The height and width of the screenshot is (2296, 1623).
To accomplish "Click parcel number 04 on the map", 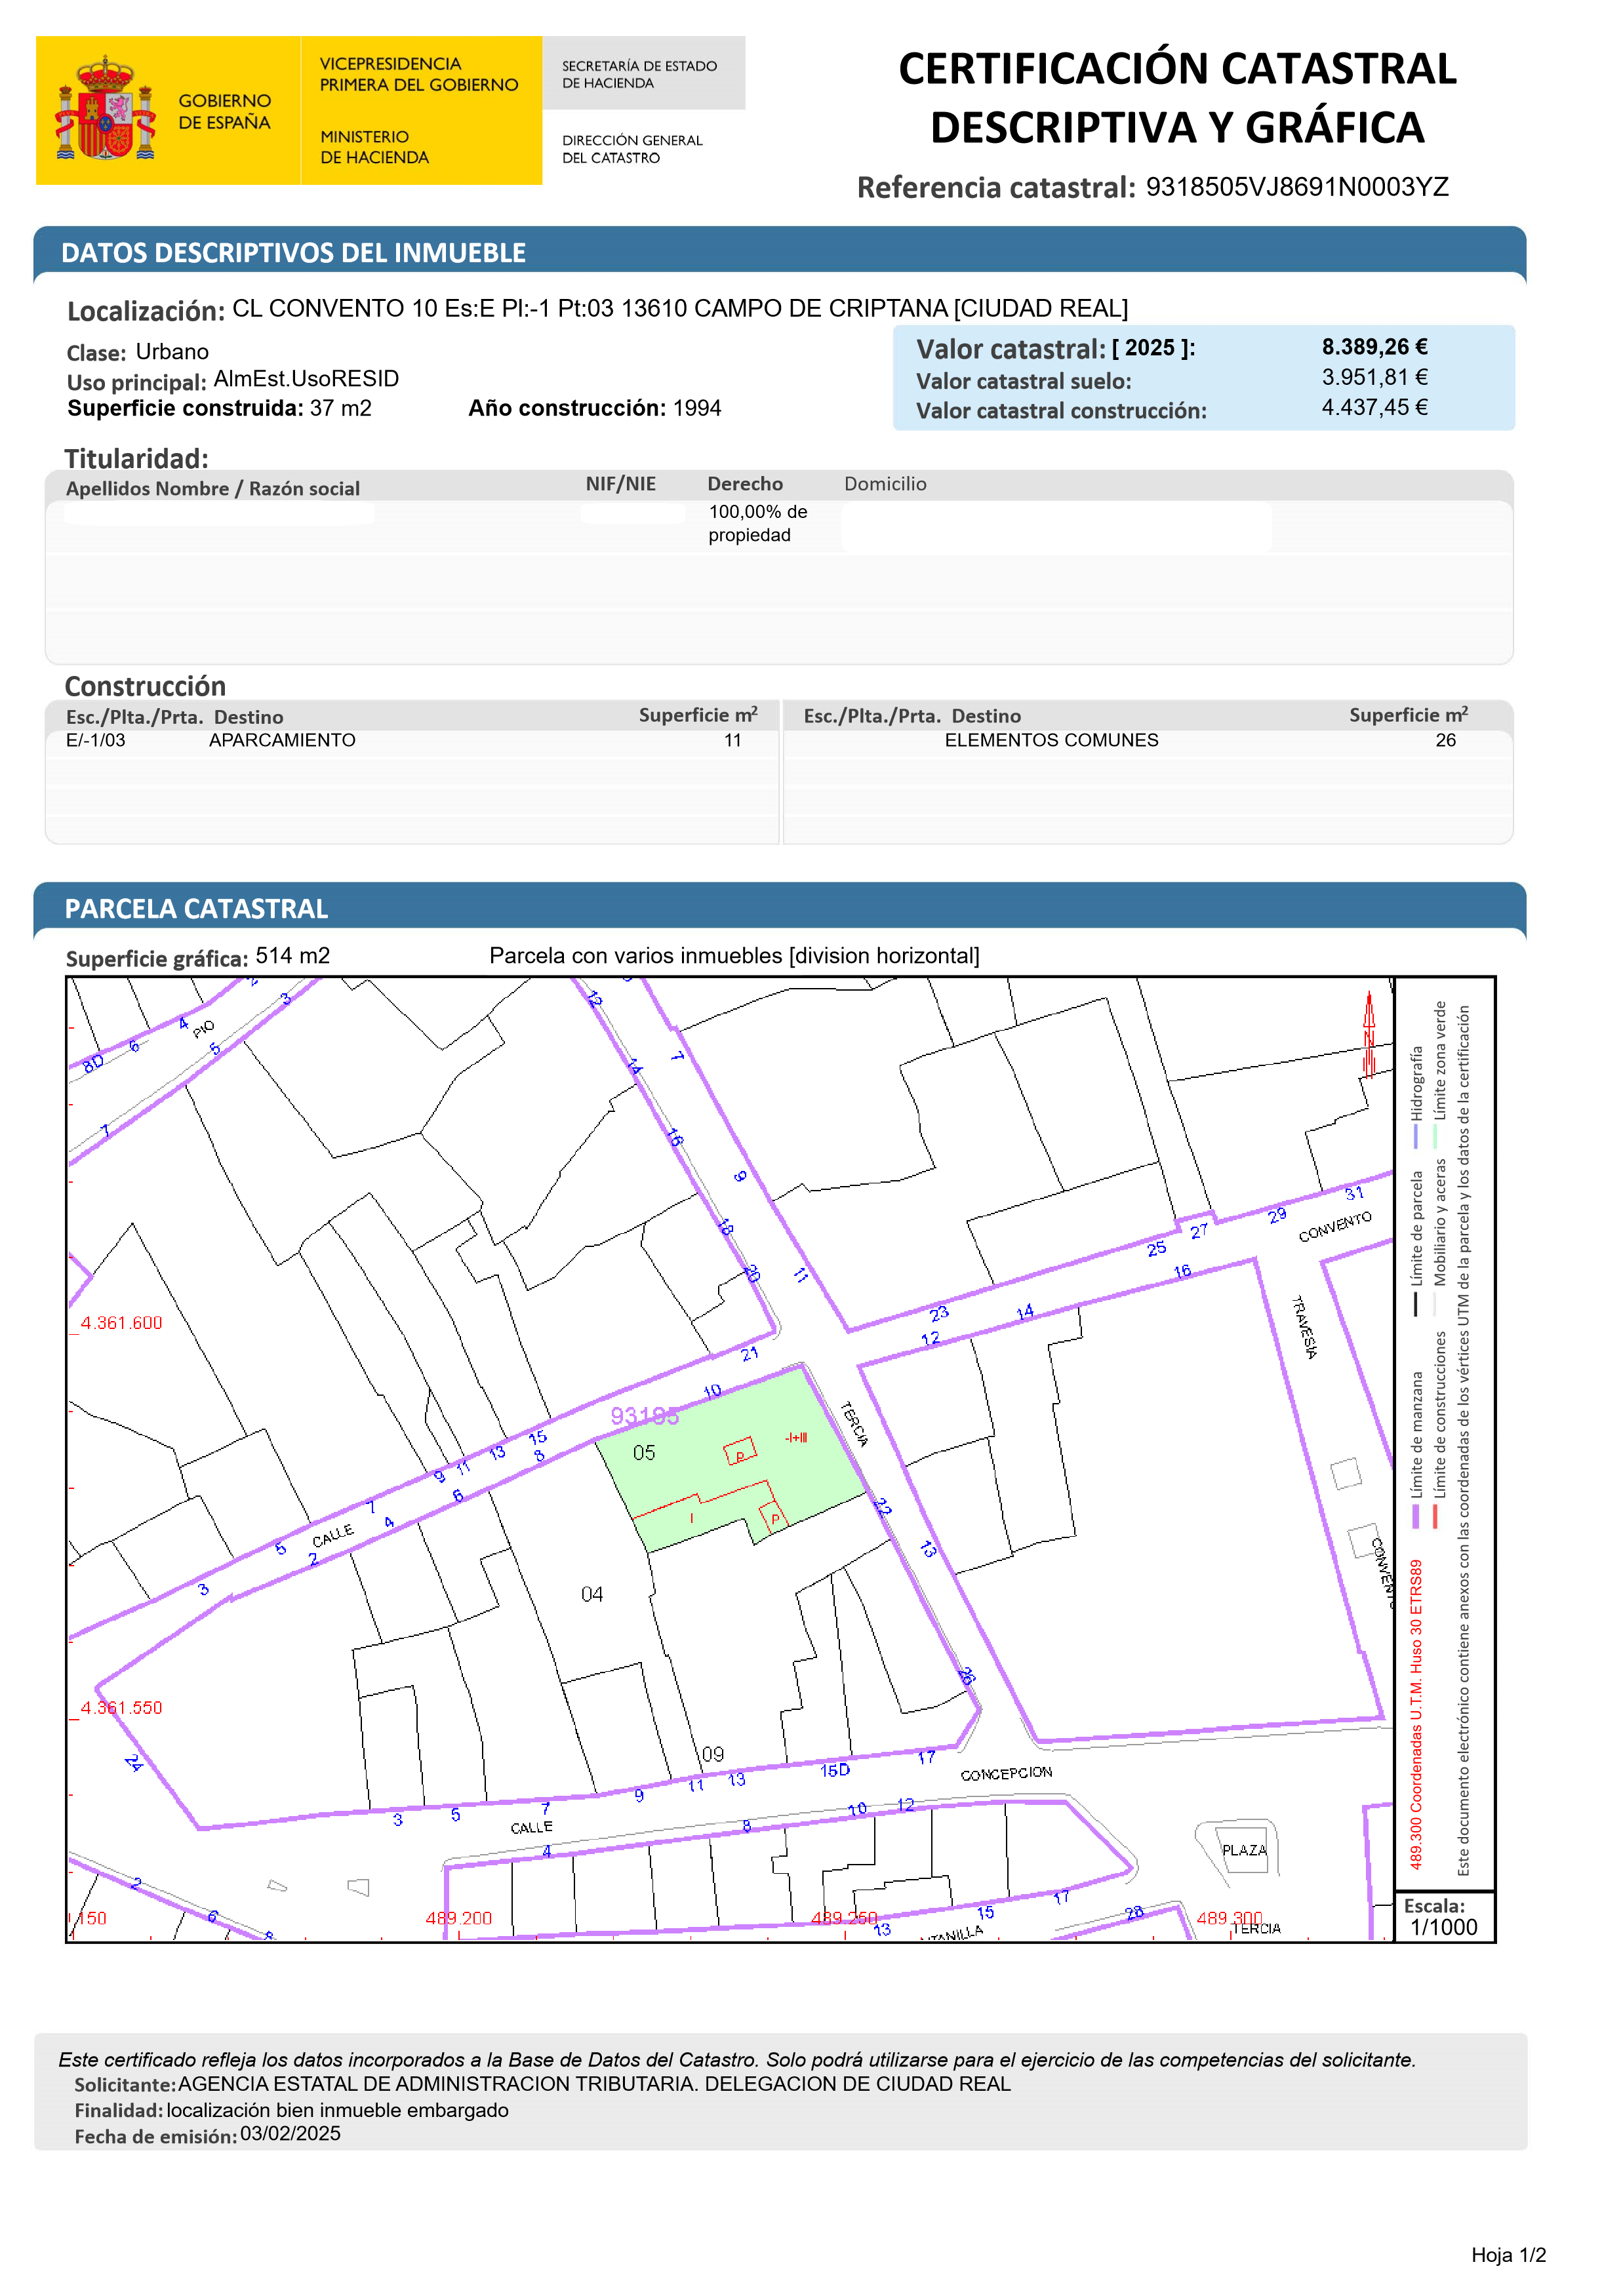I will coord(592,1594).
